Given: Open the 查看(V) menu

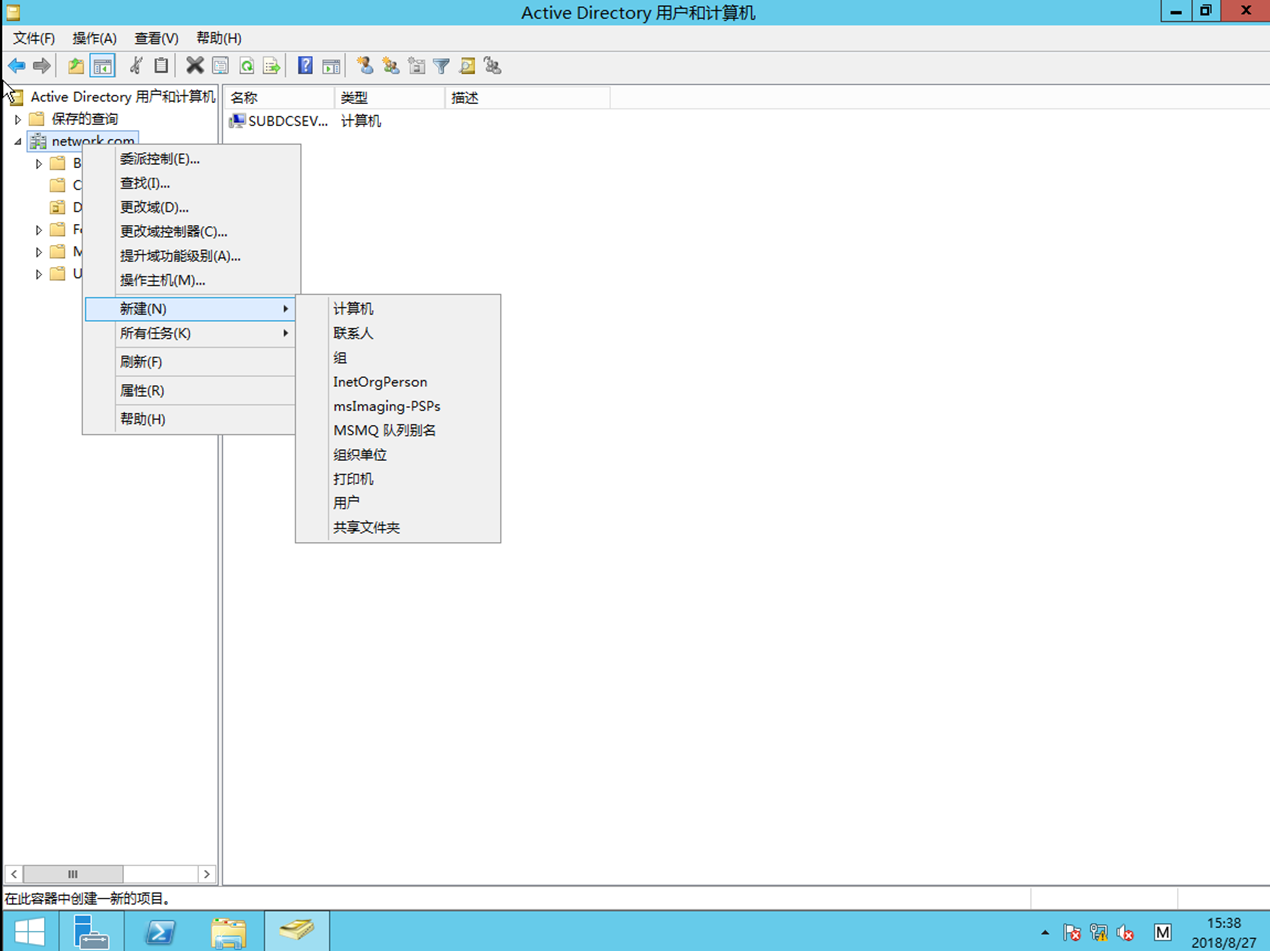Looking at the screenshot, I should [x=156, y=38].
